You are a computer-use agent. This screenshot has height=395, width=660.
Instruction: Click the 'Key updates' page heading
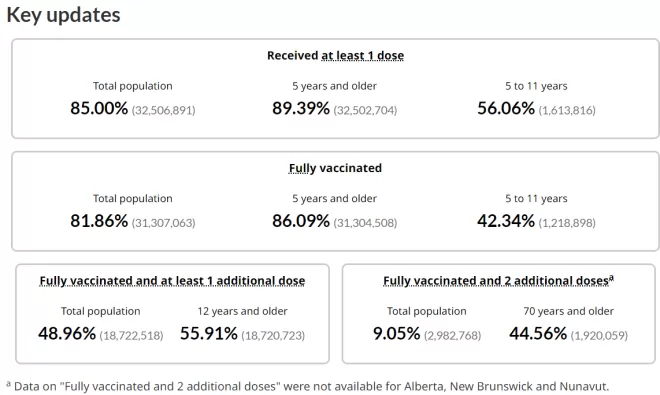point(64,15)
